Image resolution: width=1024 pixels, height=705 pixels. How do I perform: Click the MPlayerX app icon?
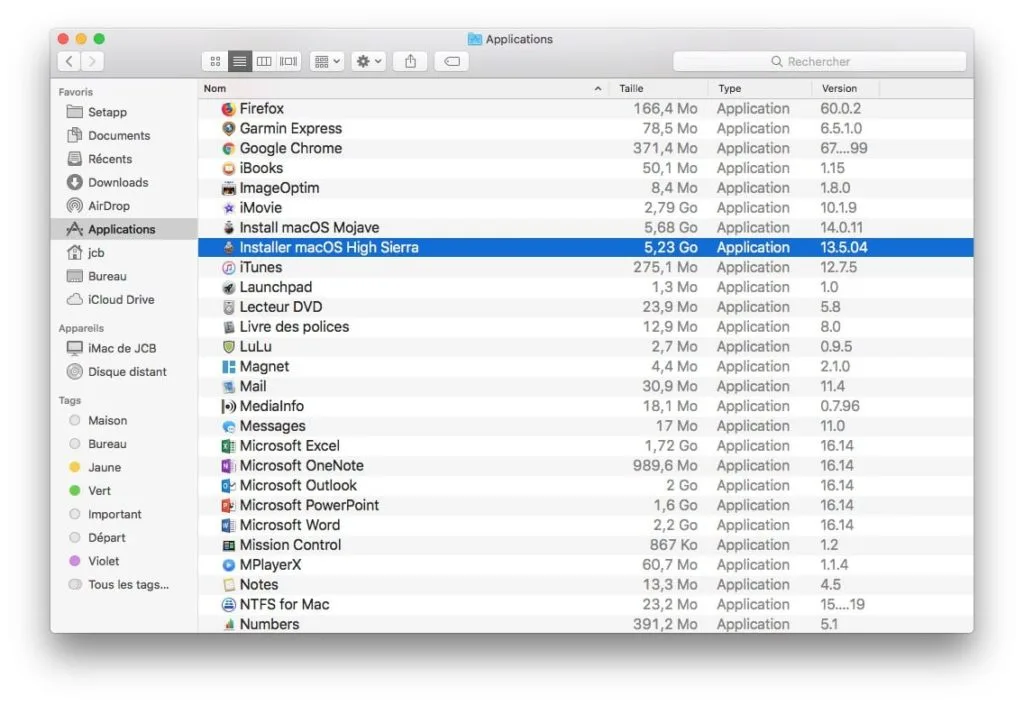click(x=228, y=565)
